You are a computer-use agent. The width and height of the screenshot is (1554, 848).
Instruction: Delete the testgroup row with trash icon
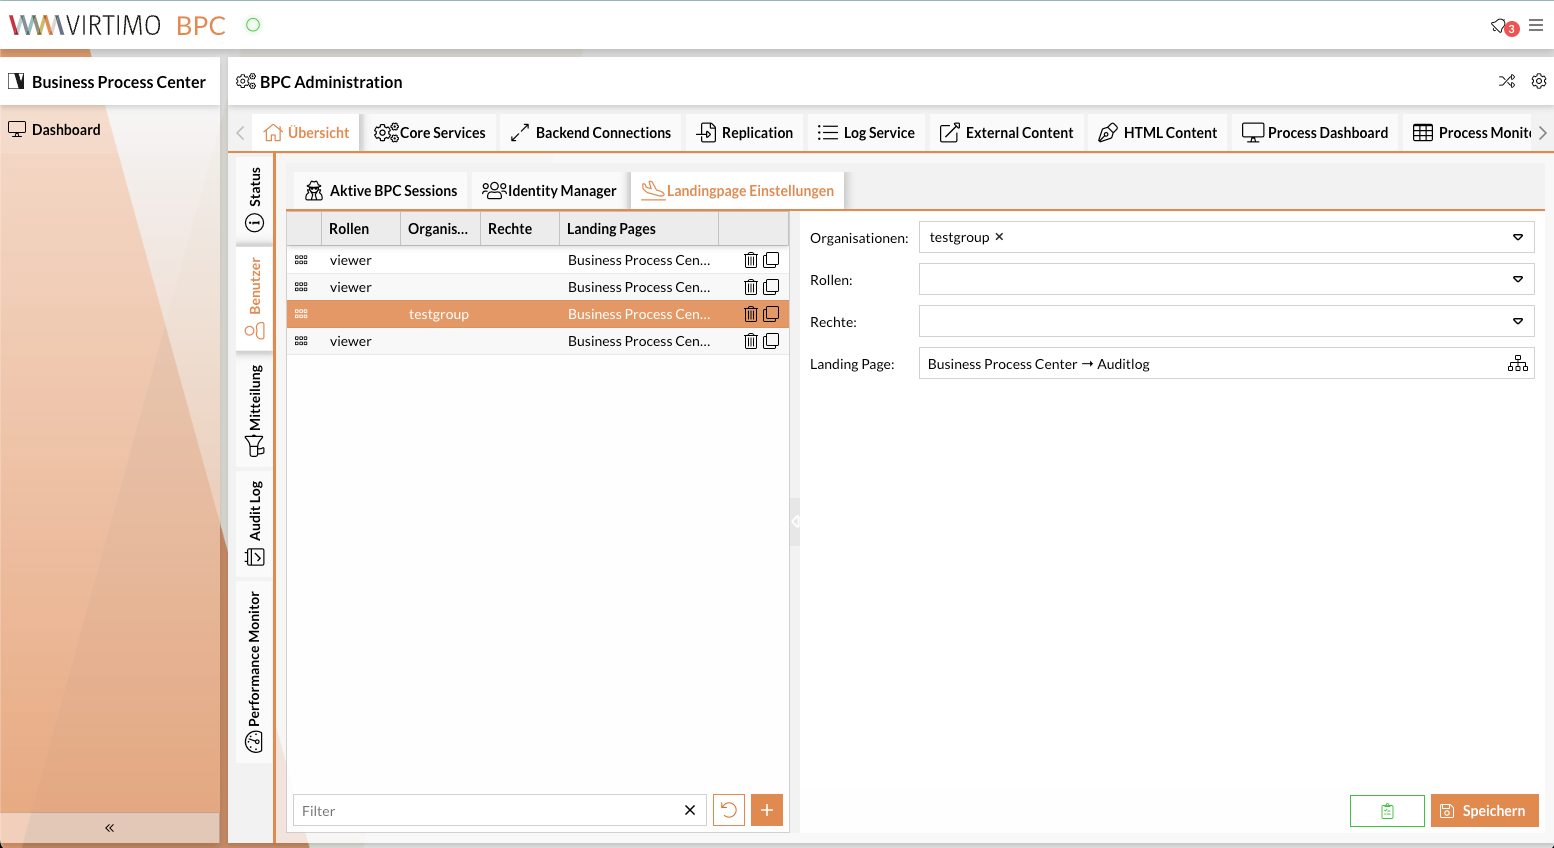click(x=750, y=314)
